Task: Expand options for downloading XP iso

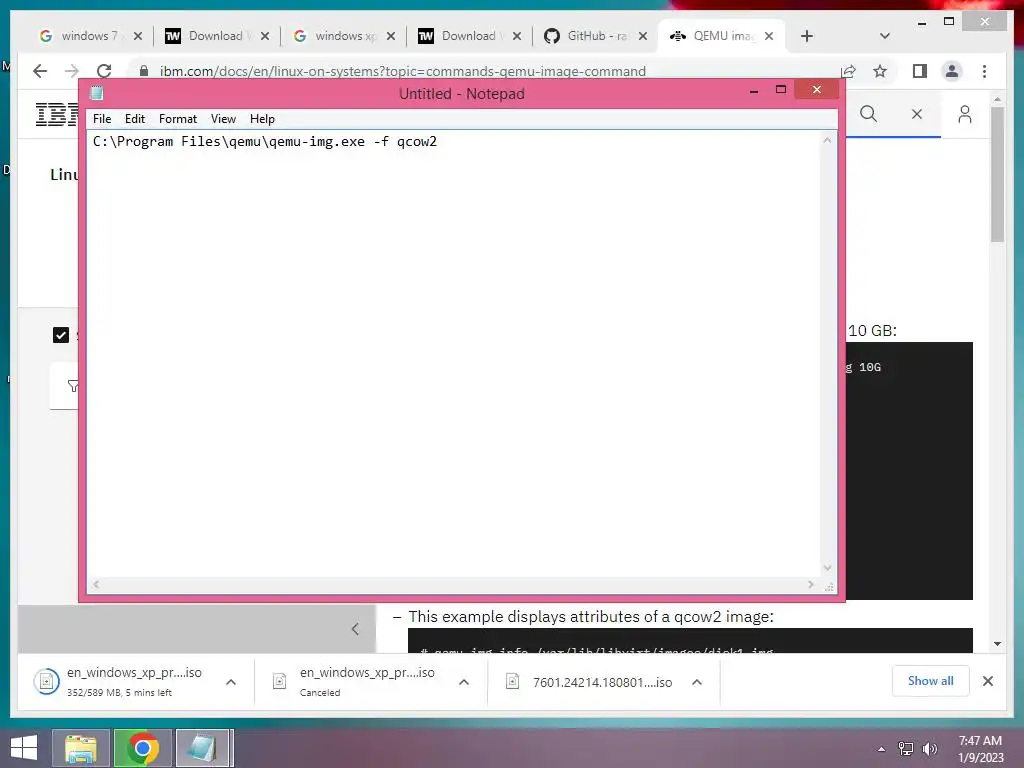Action: pos(231,682)
